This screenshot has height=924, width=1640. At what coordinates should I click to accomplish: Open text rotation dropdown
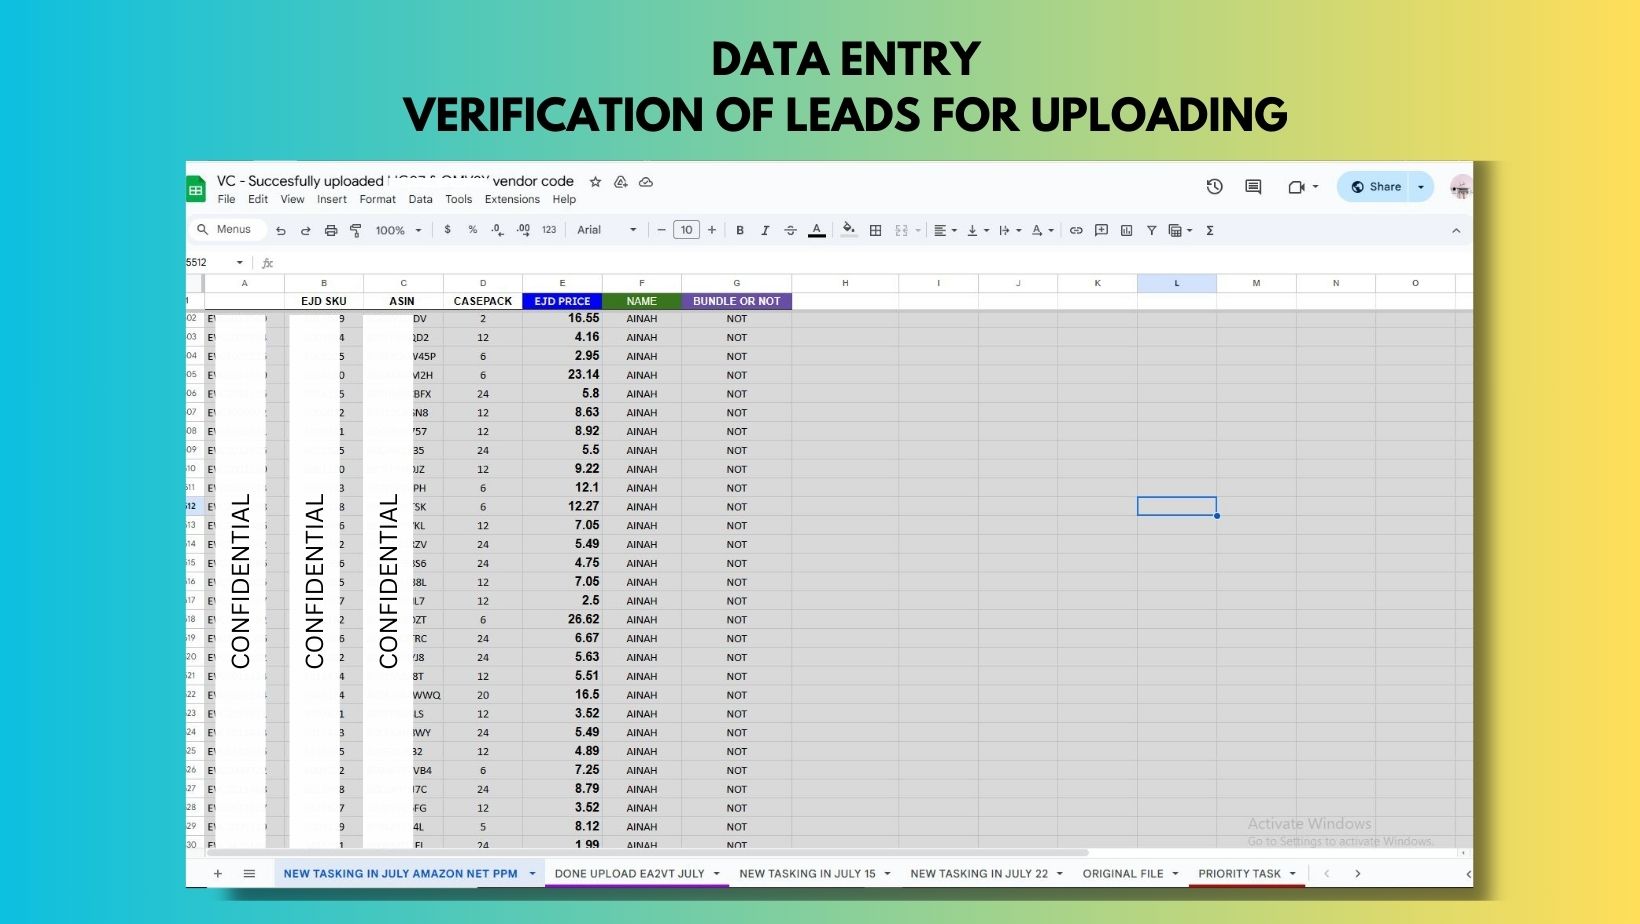click(1042, 230)
